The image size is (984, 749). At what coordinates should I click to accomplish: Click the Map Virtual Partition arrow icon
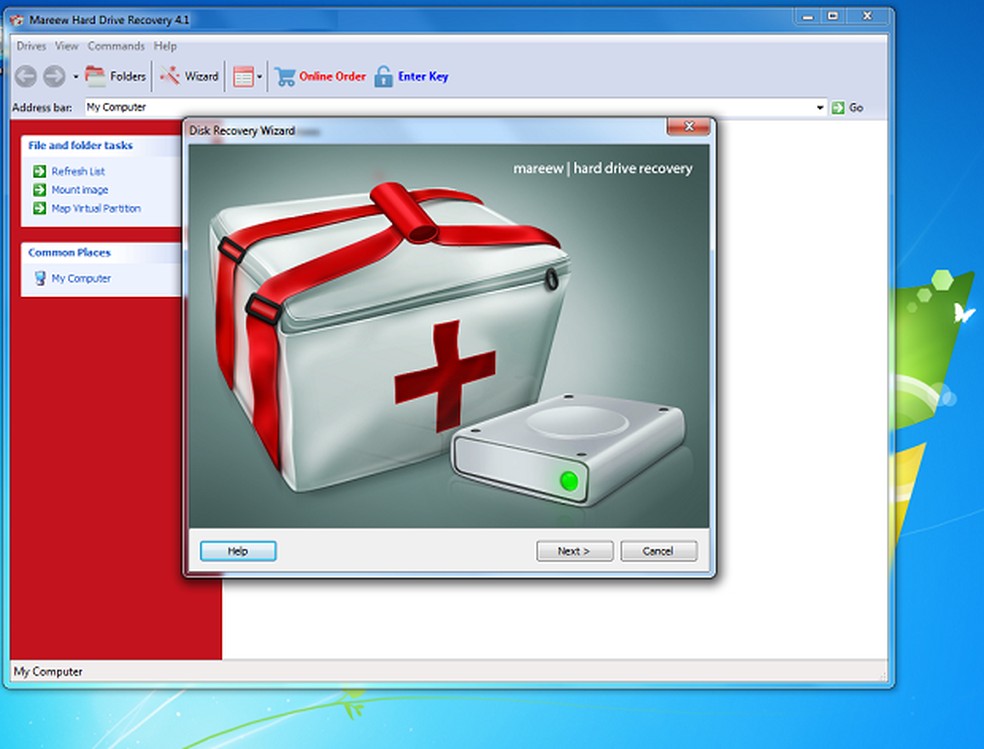click(x=40, y=208)
